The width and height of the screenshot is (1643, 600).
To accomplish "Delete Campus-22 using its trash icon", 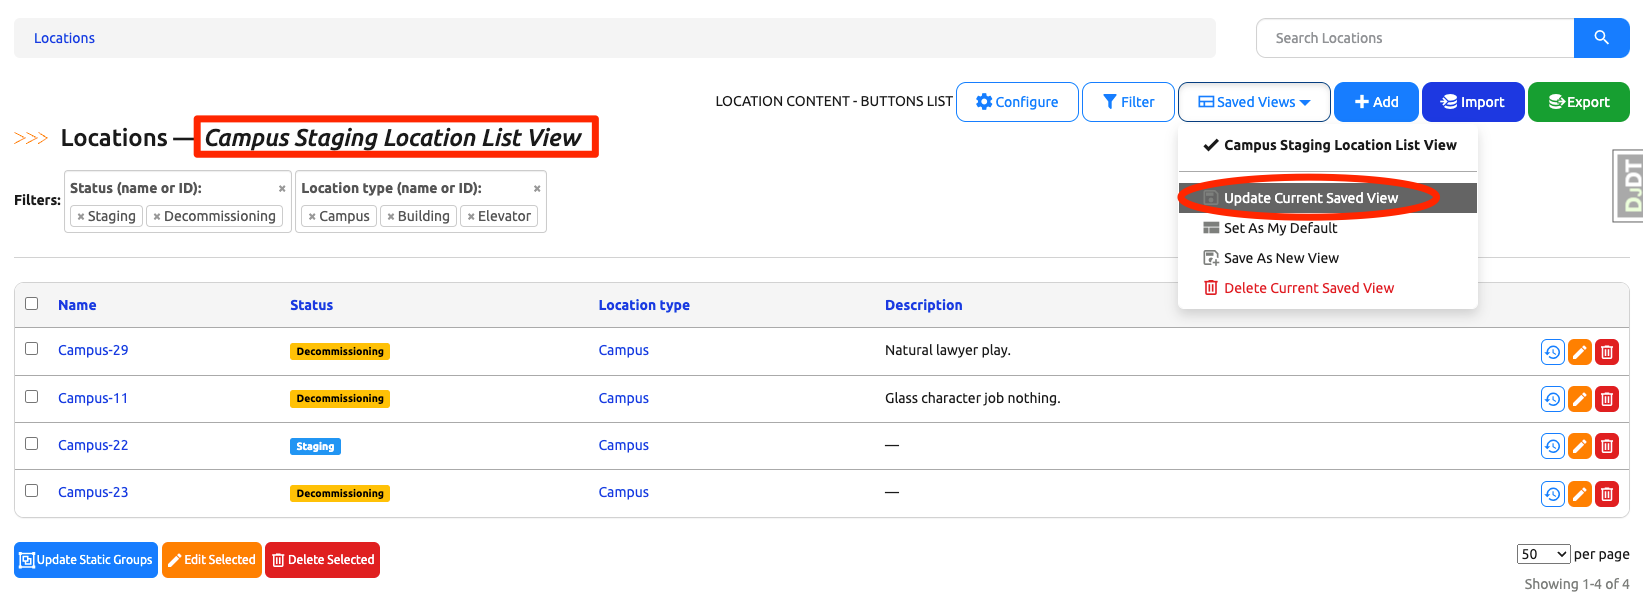I will point(1606,447).
